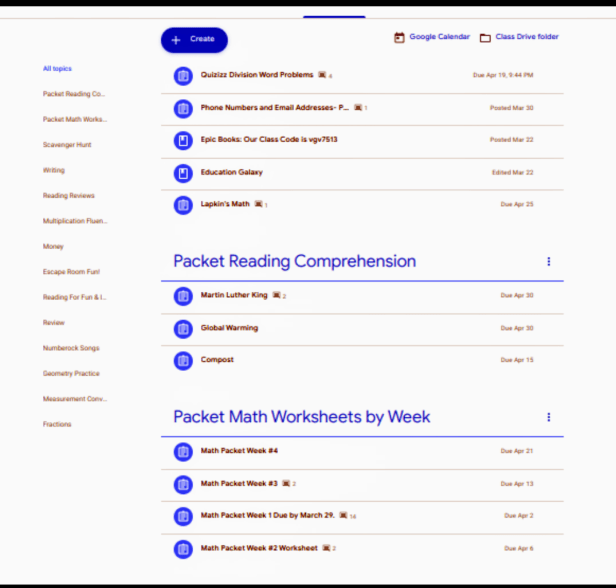
Task: Open Packet Math Worksheets by Week options menu
Action: [x=549, y=417]
